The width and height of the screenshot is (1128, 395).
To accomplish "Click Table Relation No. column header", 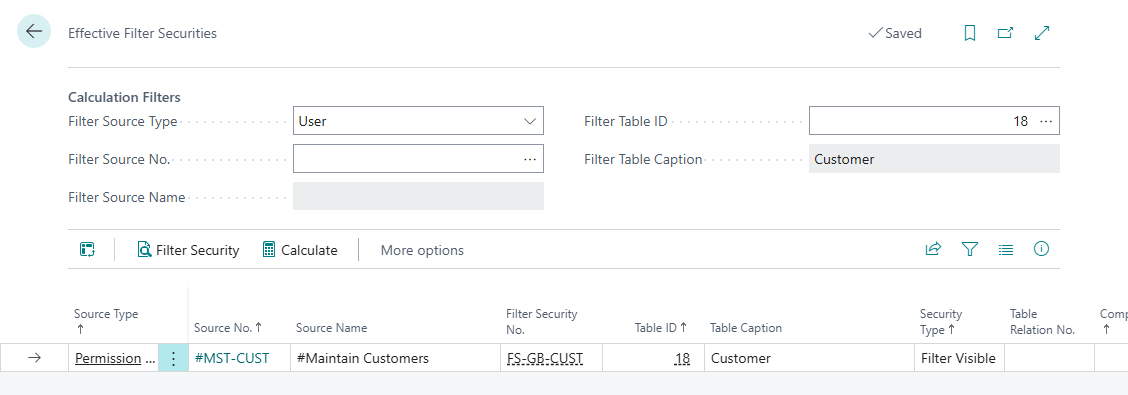I will pyautogui.click(x=1042, y=322).
